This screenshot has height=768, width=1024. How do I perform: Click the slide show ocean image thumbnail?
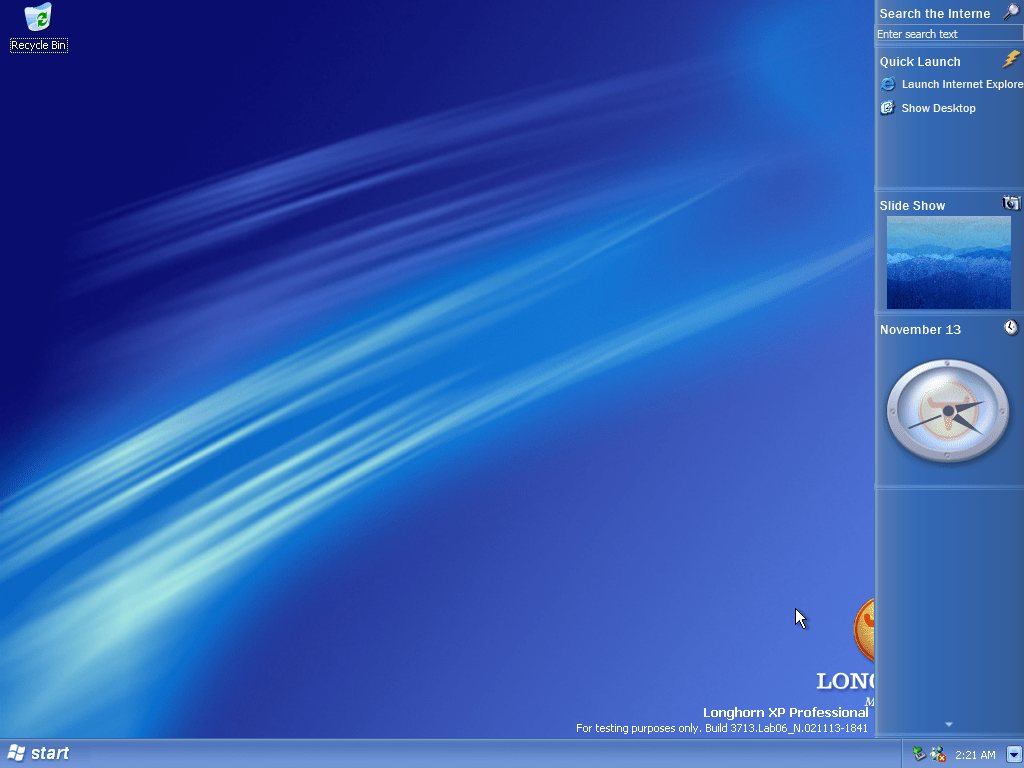948,262
